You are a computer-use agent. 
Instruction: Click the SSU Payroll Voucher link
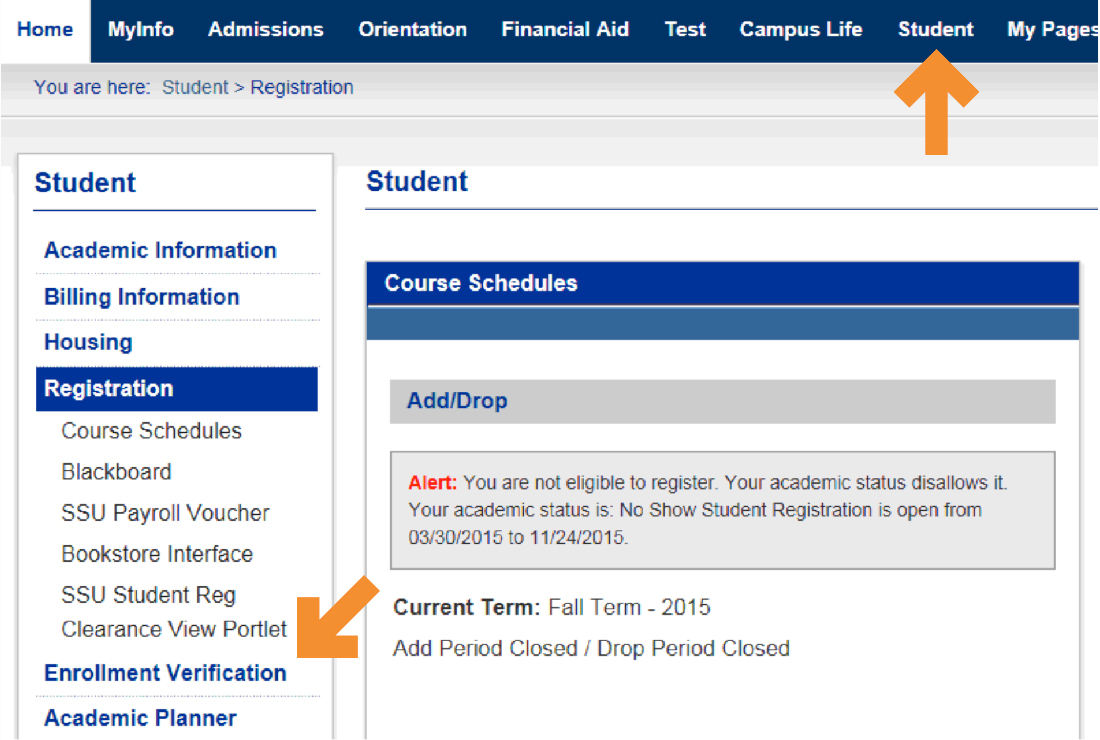pos(165,513)
